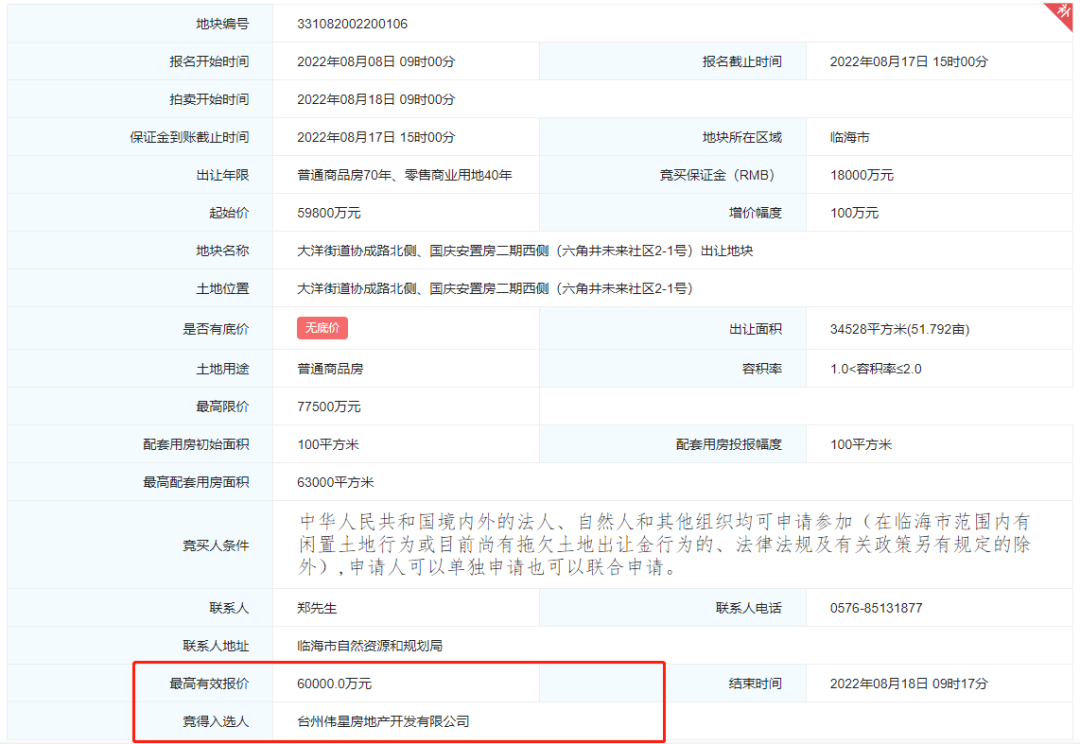Click the 最高配套用房面积 value 63000平方米
Screen dimensions: 1080x744
tap(335, 483)
